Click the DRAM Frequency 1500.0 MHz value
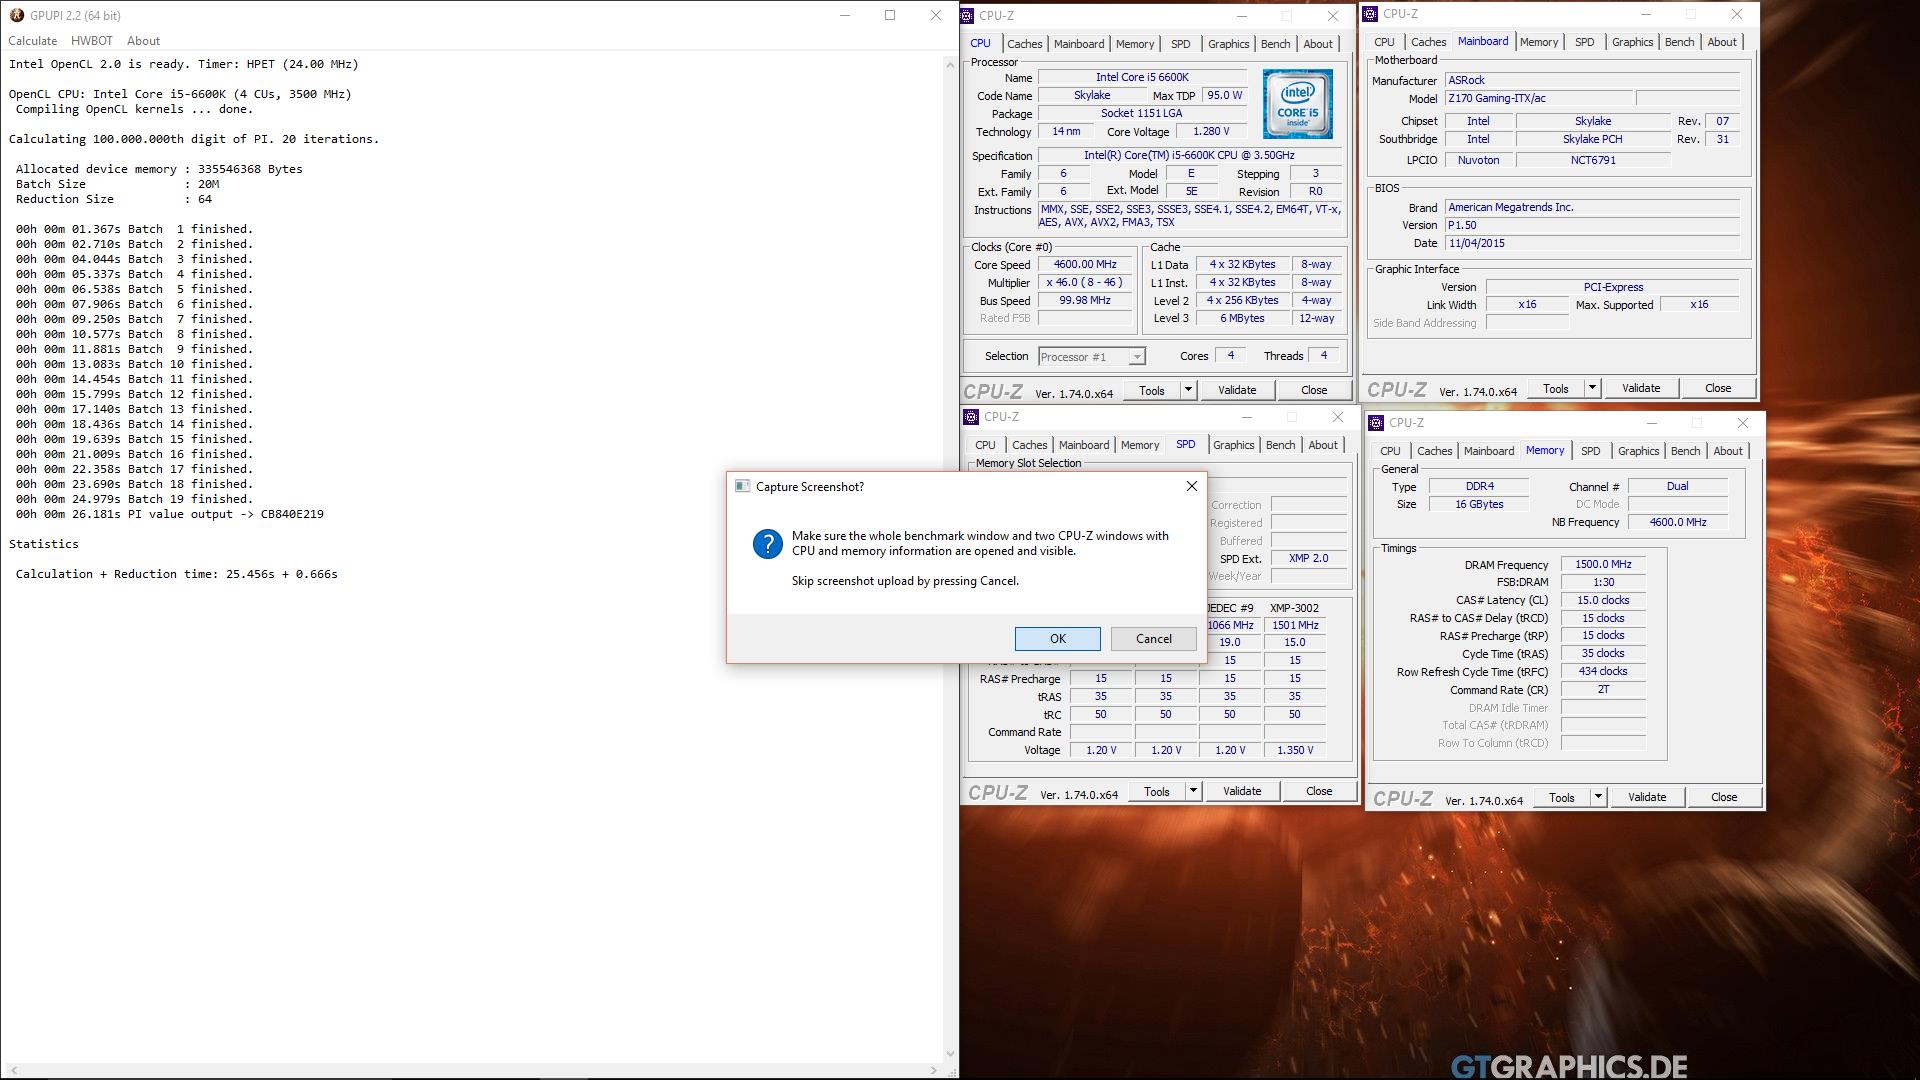 coord(1603,564)
